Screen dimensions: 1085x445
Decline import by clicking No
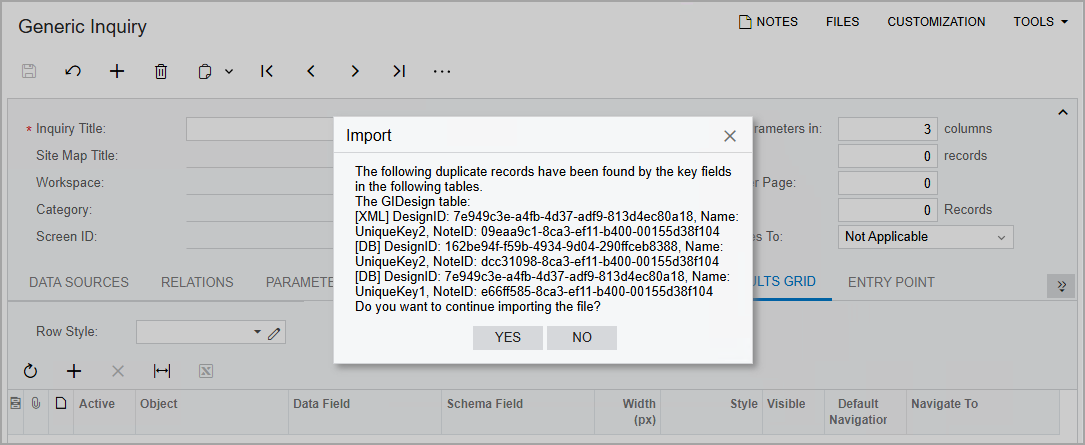point(582,338)
